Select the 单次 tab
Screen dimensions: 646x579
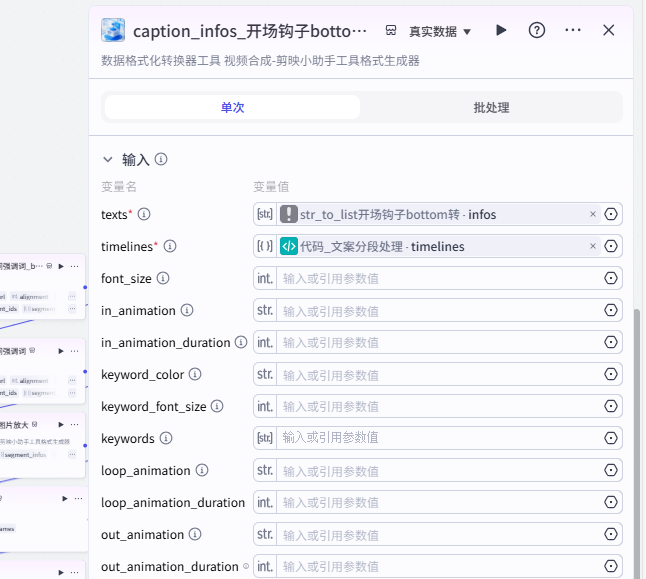(x=232, y=107)
